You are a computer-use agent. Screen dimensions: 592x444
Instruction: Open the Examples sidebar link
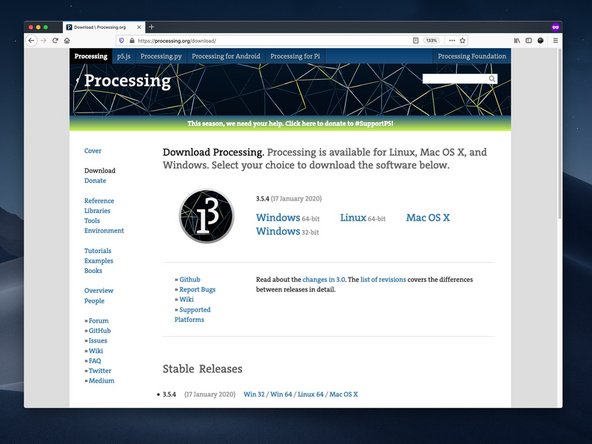[99, 261]
